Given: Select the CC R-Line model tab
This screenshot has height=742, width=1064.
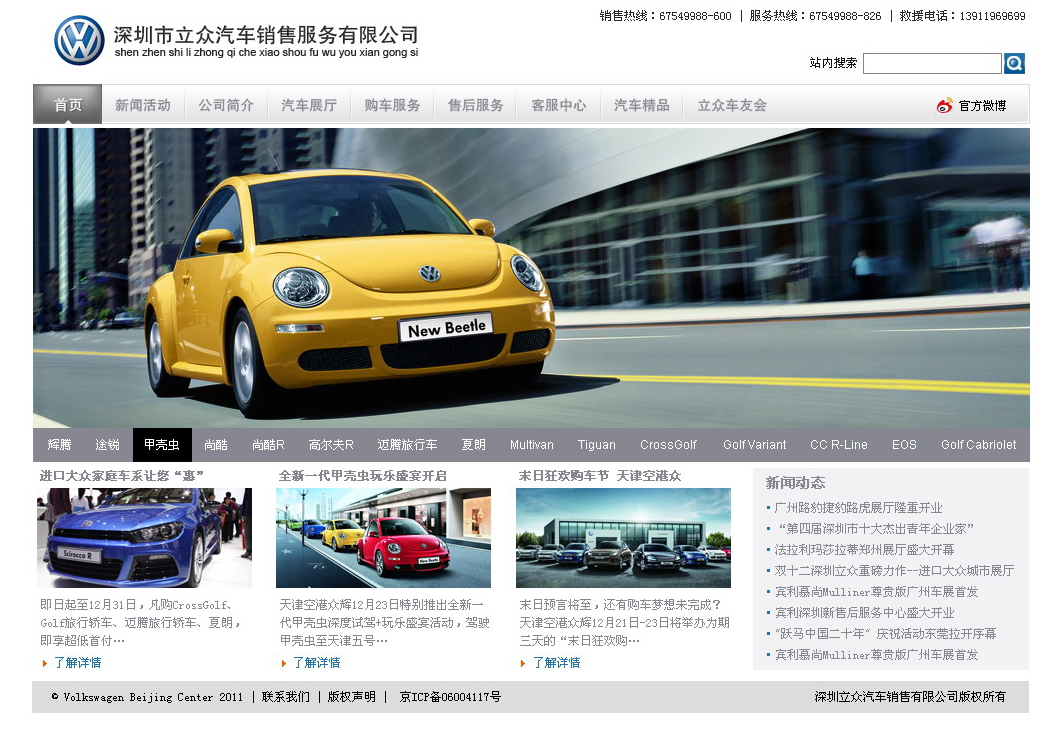Looking at the screenshot, I should (838, 445).
